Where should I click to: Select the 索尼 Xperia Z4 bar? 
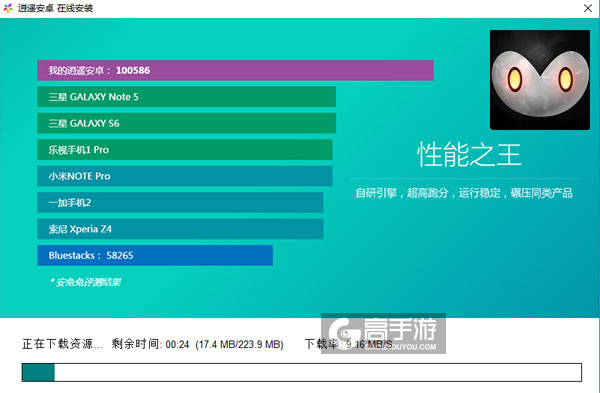[180, 229]
